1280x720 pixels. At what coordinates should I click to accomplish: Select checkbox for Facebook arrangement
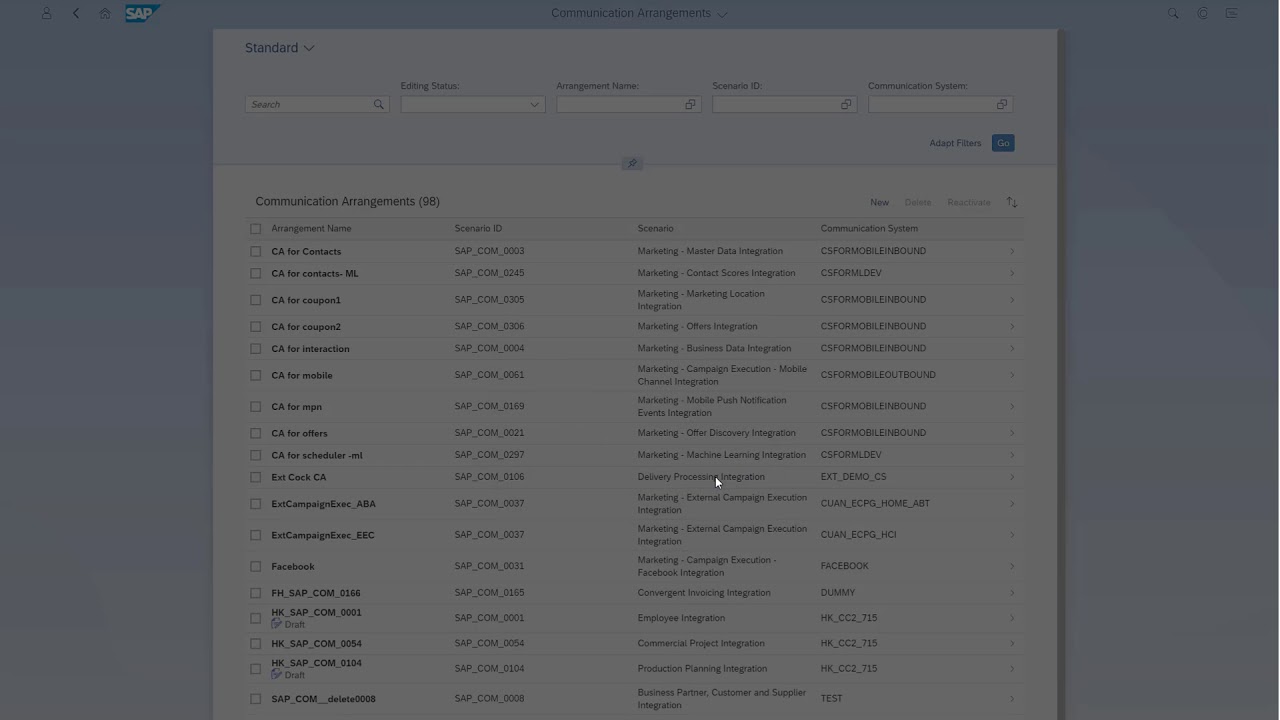(x=256, y=566)
